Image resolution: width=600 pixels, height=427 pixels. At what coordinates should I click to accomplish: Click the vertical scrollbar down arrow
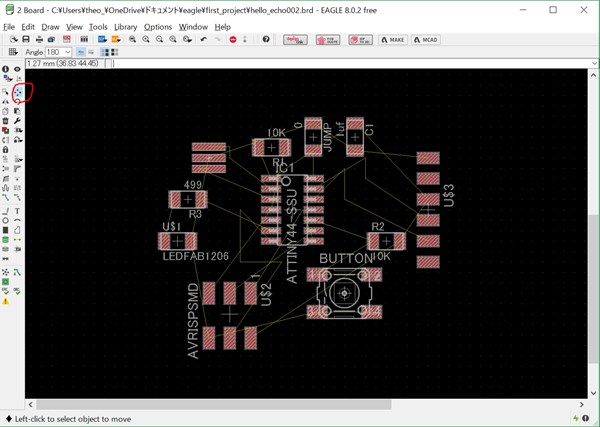point(593,393)
